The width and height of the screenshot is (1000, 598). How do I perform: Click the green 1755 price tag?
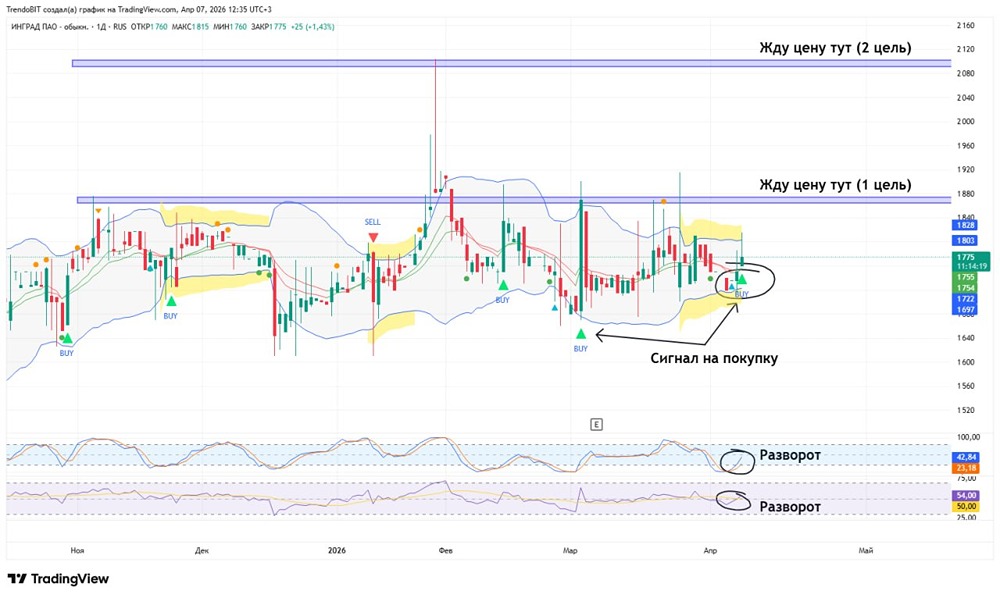(966, 277)
